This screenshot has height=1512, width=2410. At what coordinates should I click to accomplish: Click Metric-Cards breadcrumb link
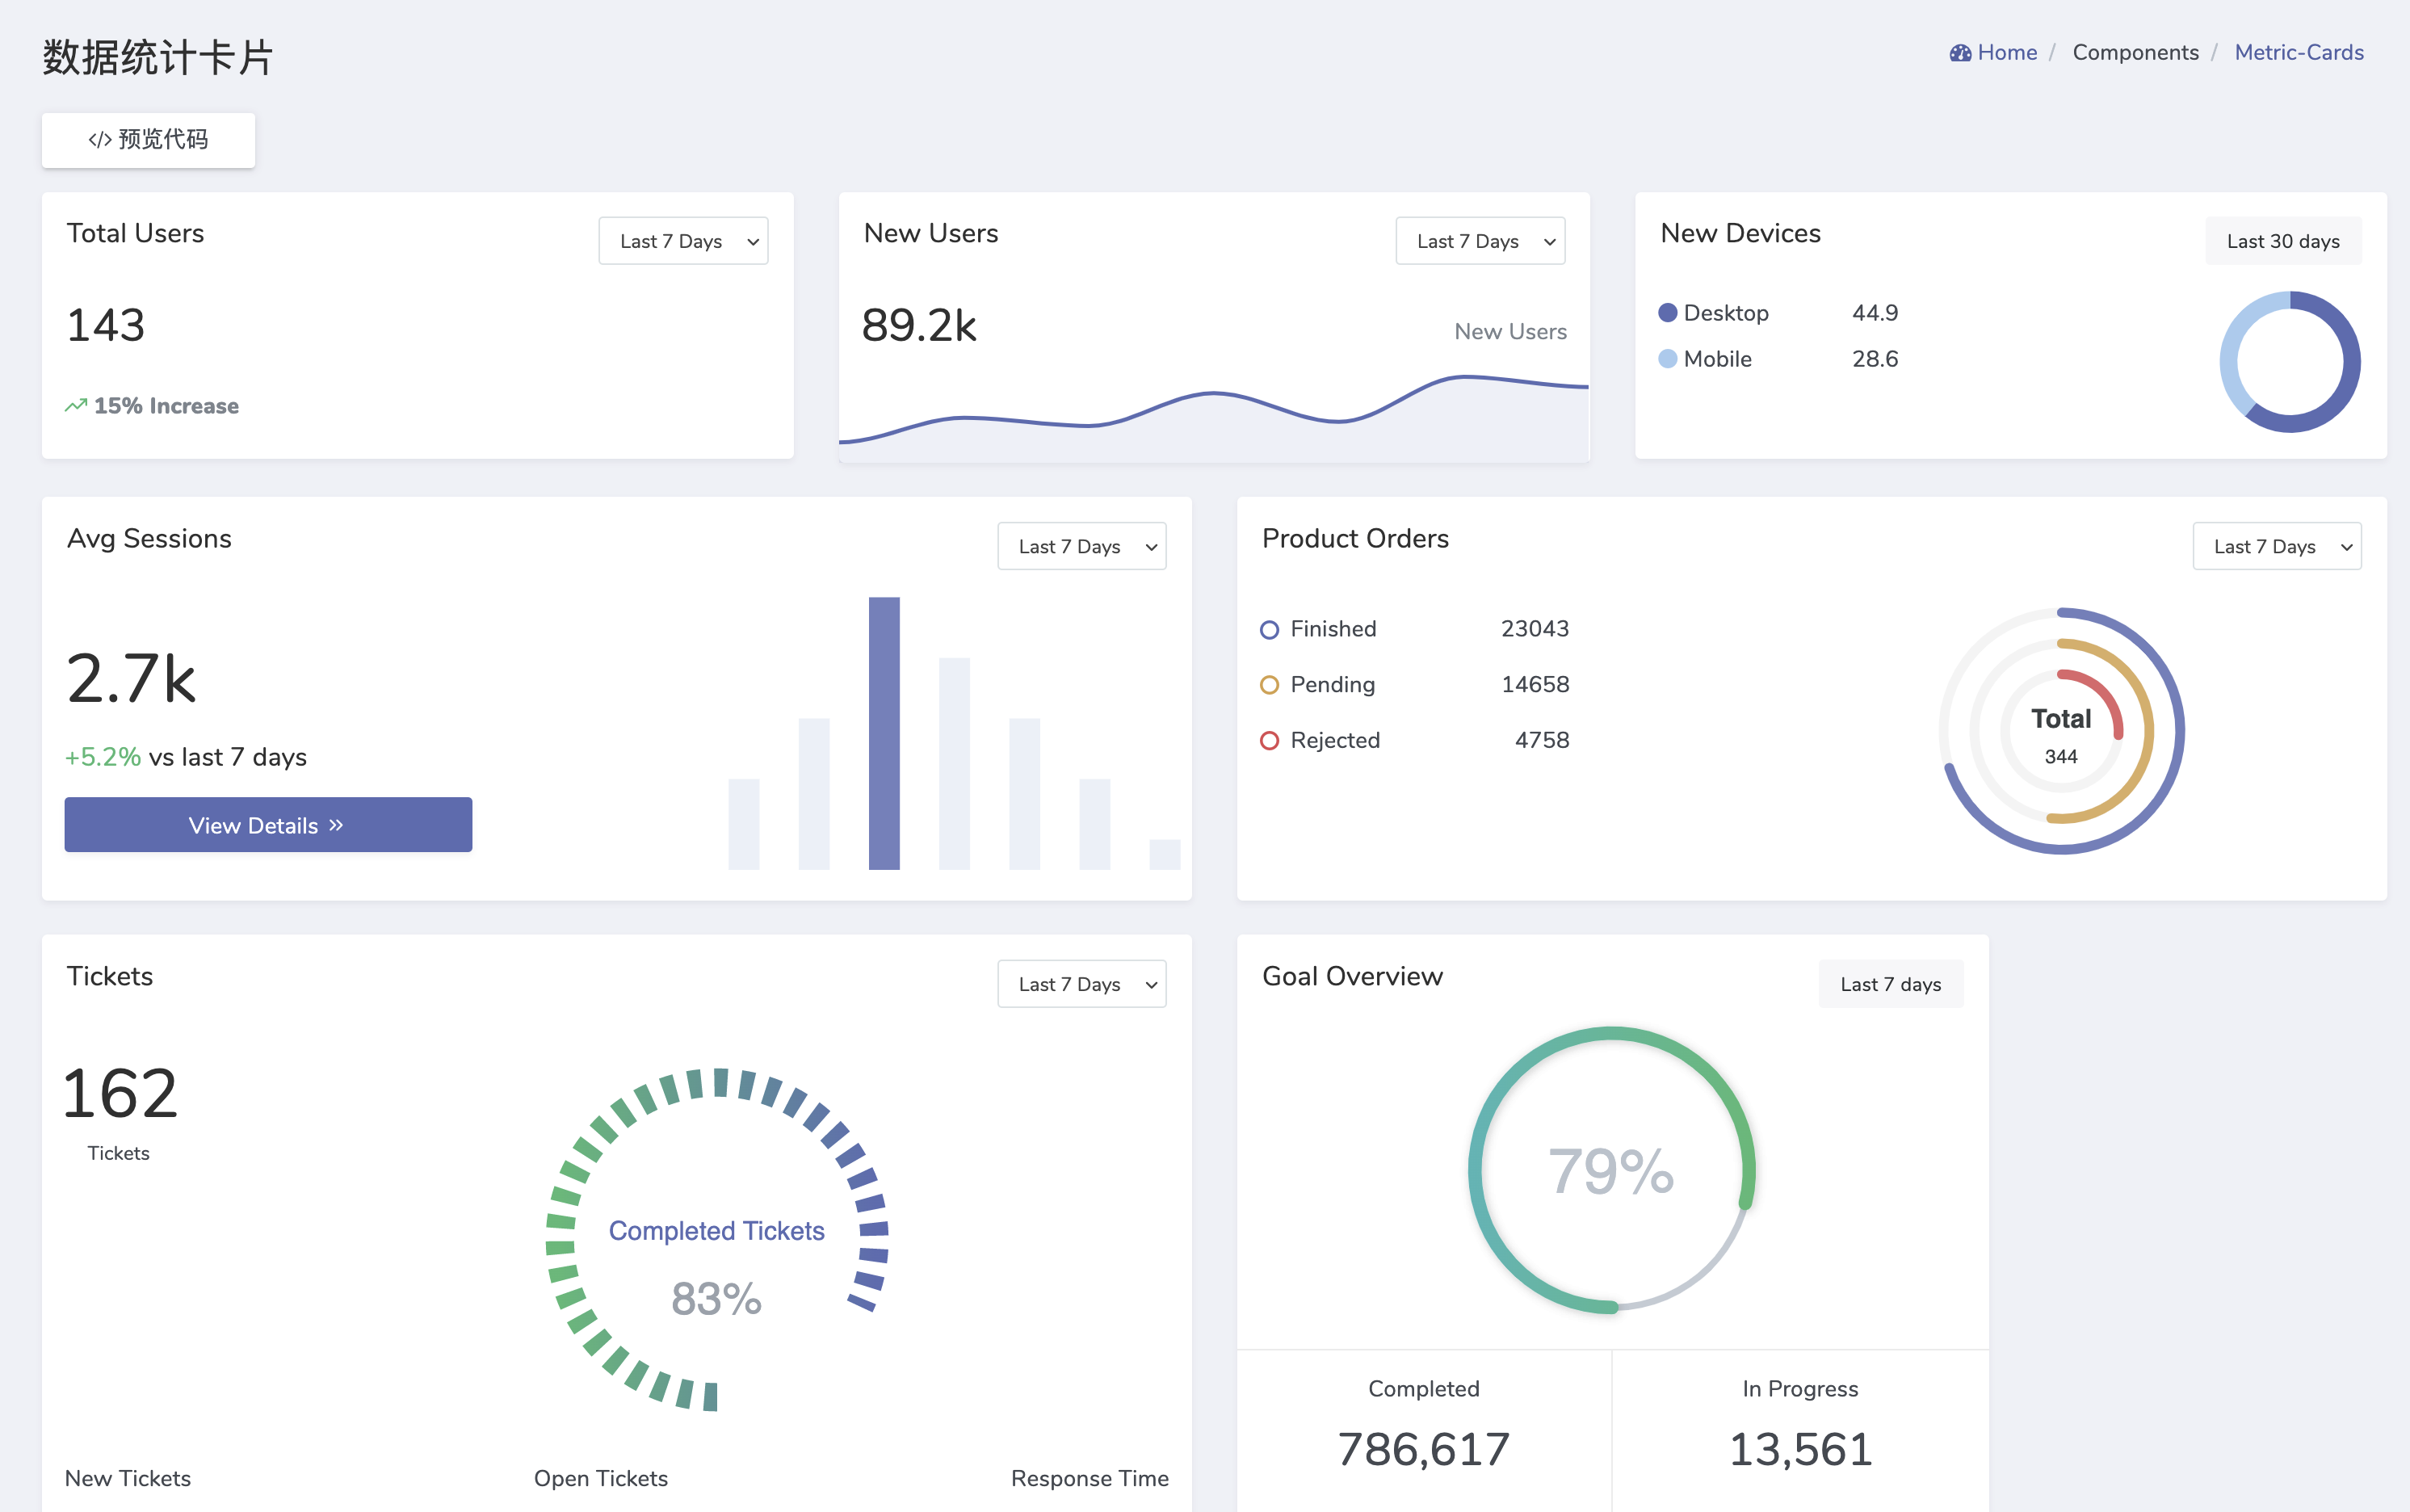(2299, 53)
